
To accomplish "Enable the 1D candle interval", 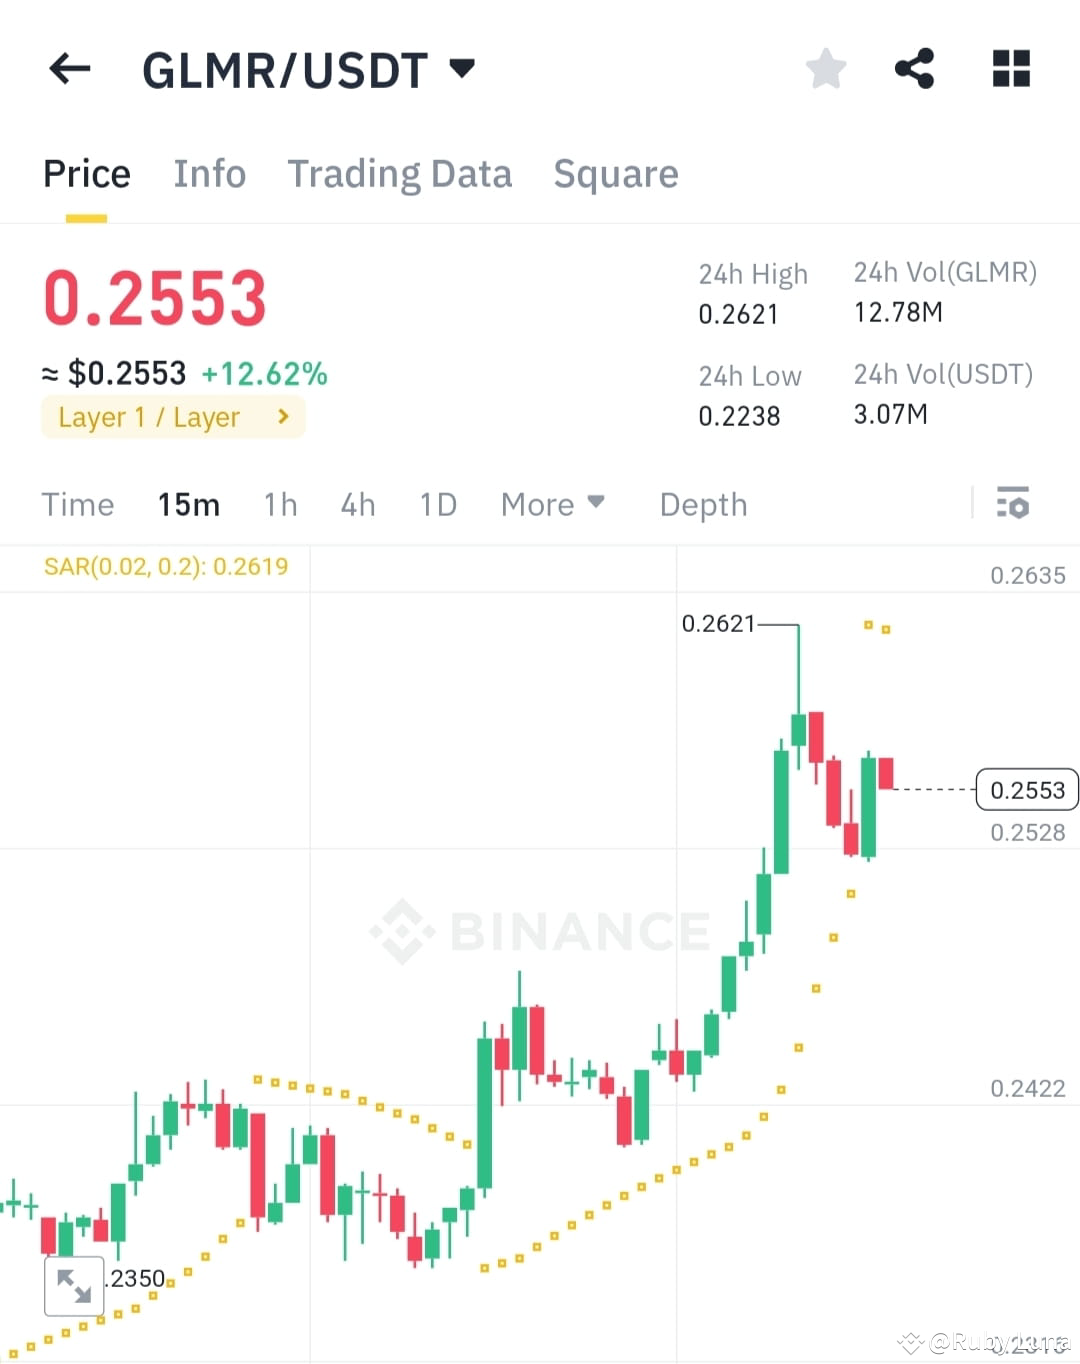I will [437, 505].
